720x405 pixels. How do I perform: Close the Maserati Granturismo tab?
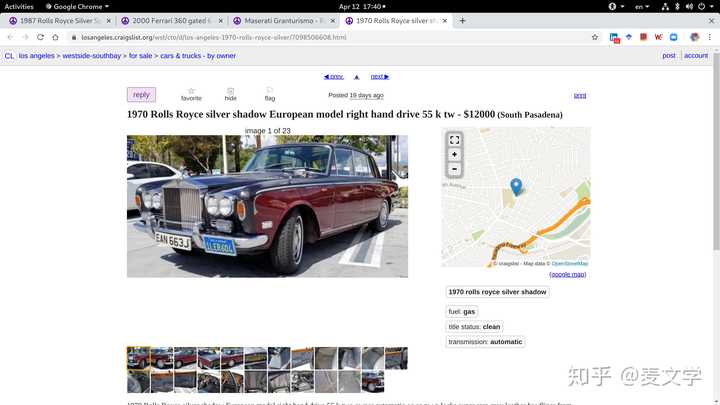332,21
